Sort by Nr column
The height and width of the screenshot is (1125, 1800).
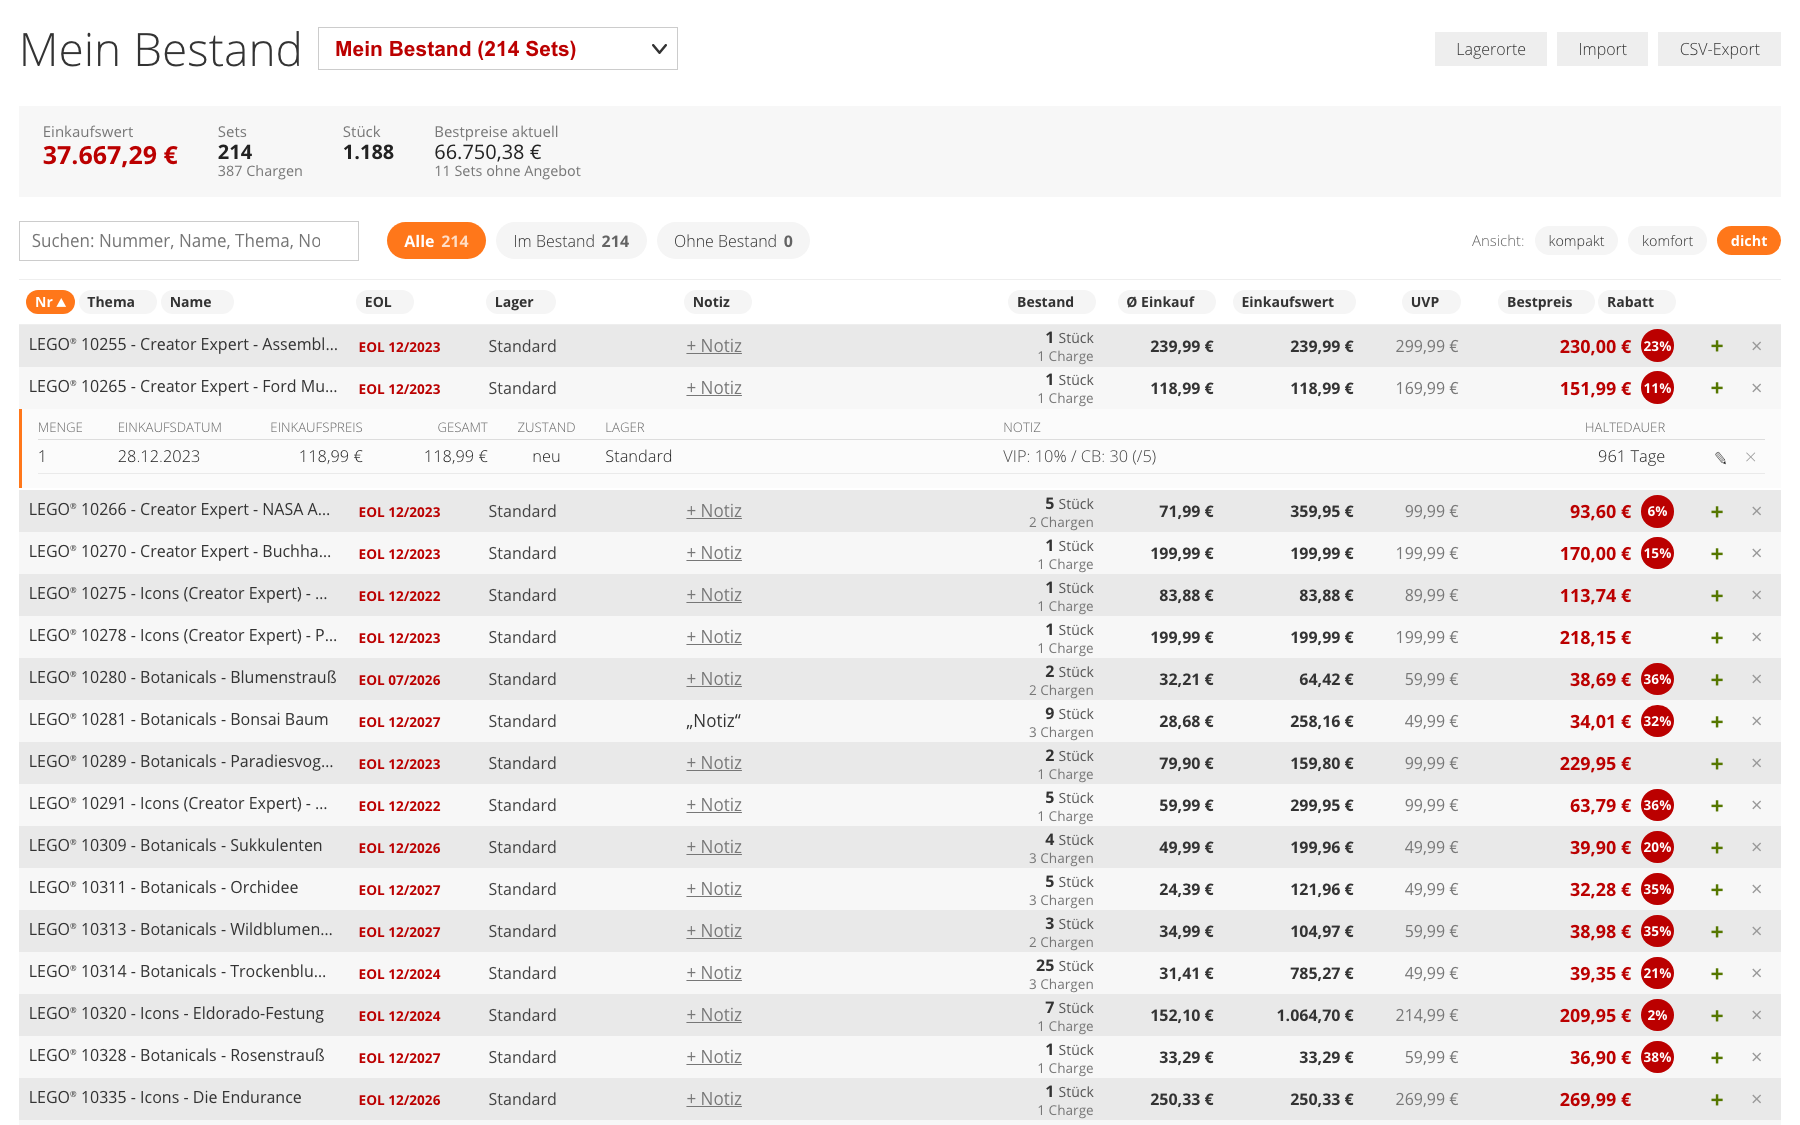point(50,302)
